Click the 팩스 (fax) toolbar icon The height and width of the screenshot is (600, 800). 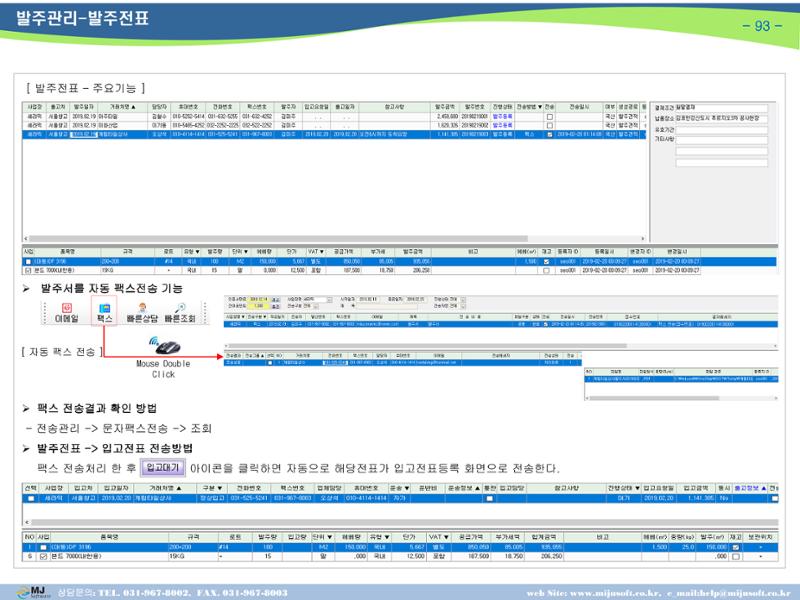[x=105, y=312]
